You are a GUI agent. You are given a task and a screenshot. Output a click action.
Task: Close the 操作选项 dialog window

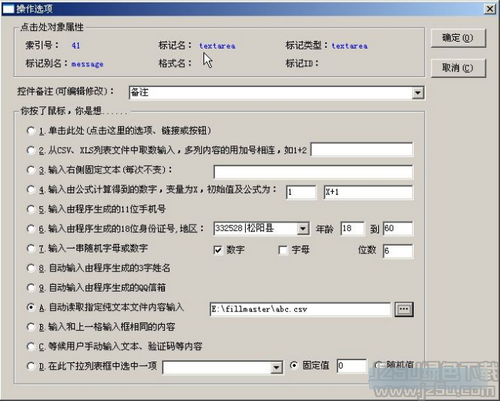pos(490,9)
